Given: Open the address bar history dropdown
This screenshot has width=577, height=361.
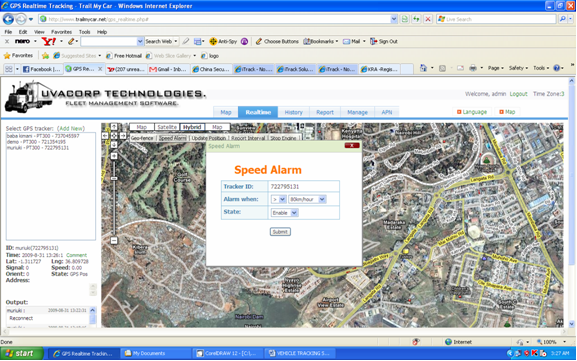Looking at the screenshot, I should (x=394, y=19).
